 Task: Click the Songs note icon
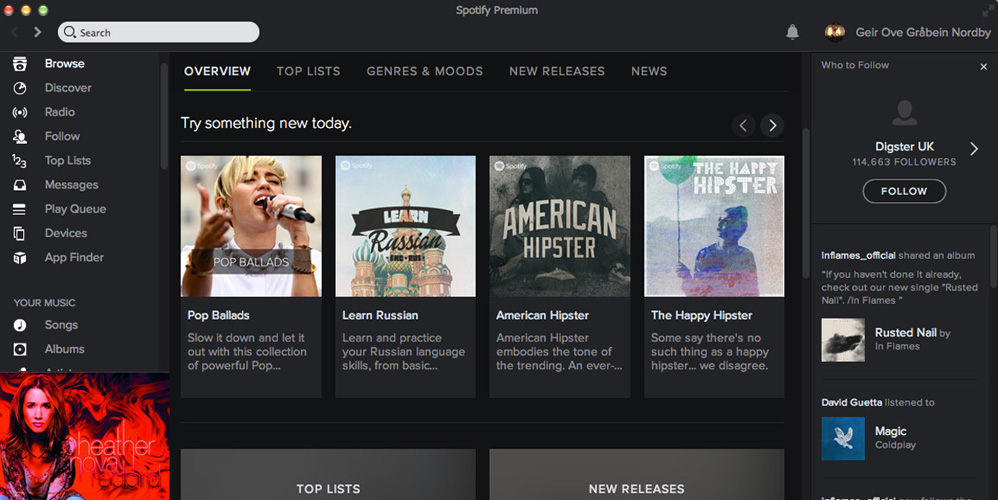click(20, 325)
